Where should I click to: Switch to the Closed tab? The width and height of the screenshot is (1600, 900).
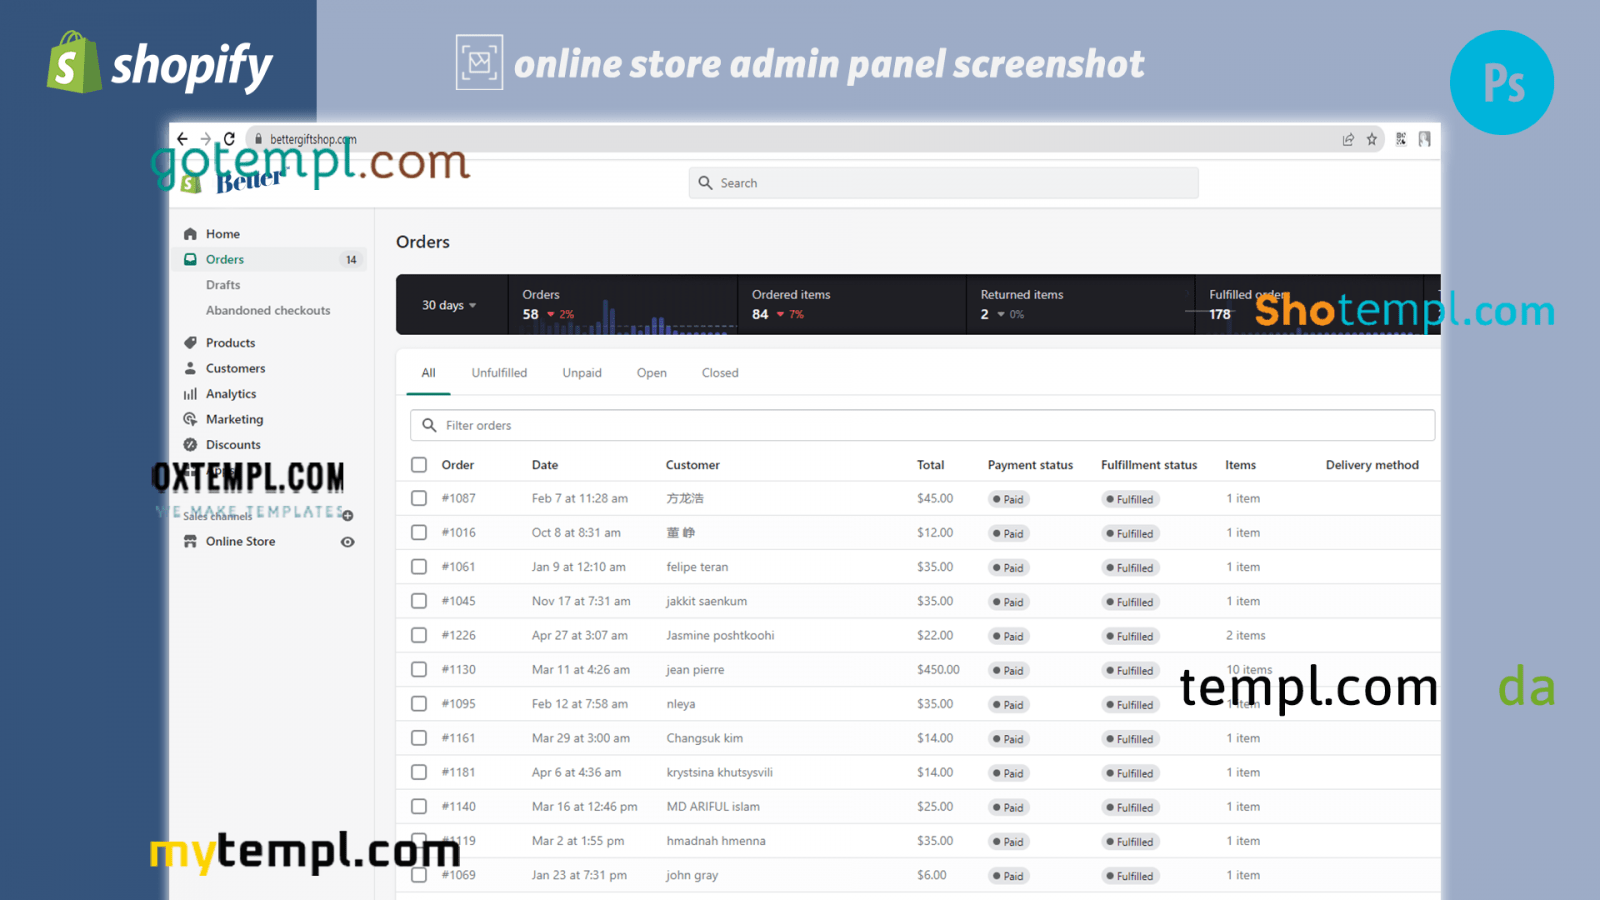[x=720, y=373]
